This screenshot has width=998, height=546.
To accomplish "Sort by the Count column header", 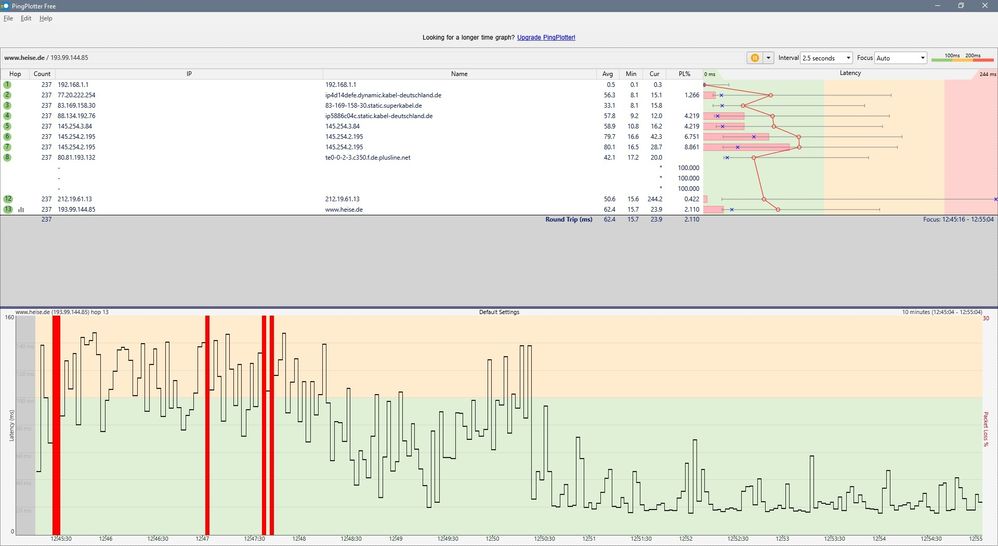I will point(42,74).
